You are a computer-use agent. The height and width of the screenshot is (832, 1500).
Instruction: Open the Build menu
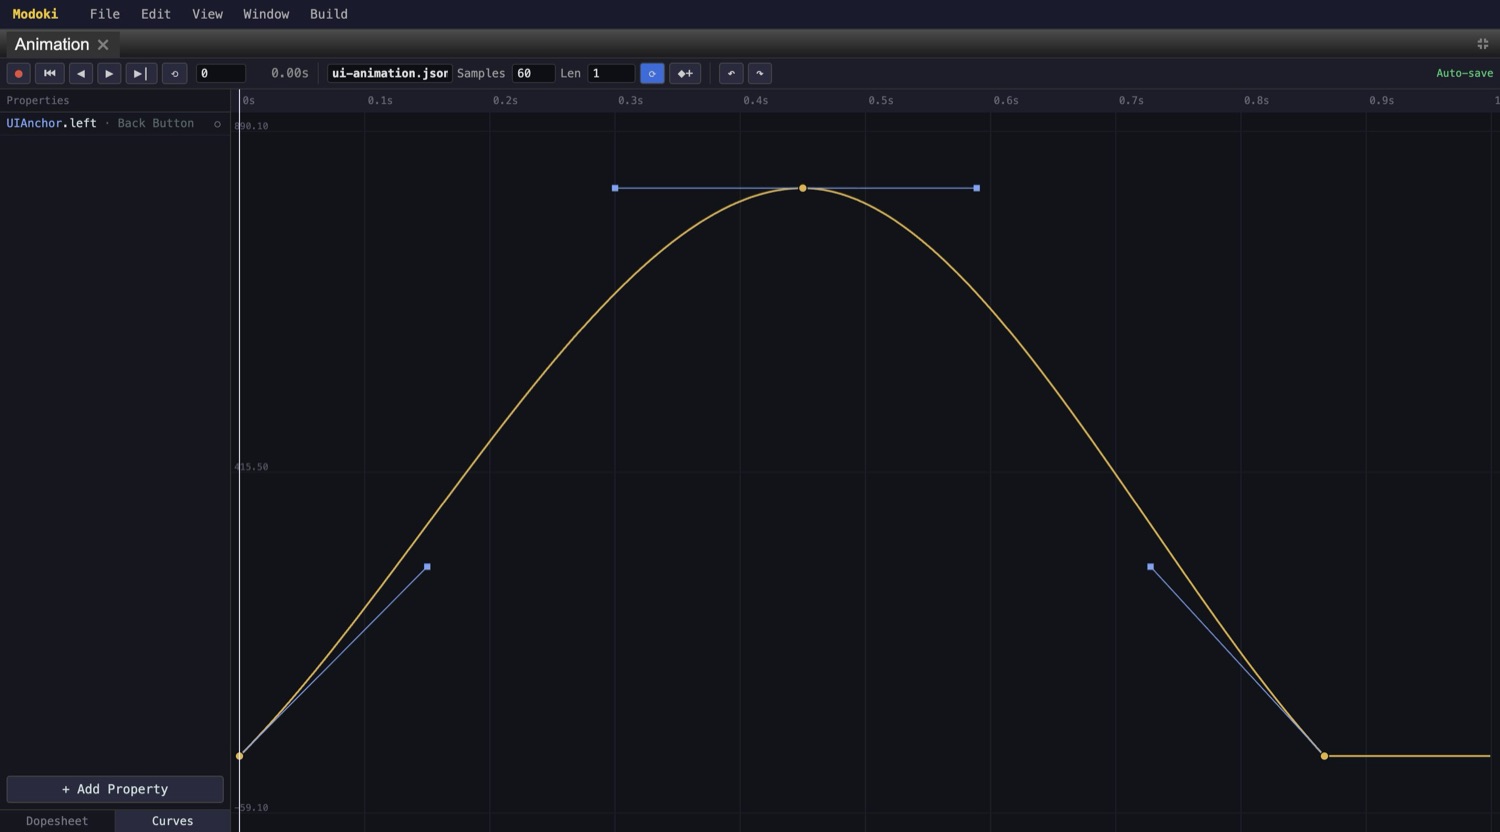coord(329,14)
